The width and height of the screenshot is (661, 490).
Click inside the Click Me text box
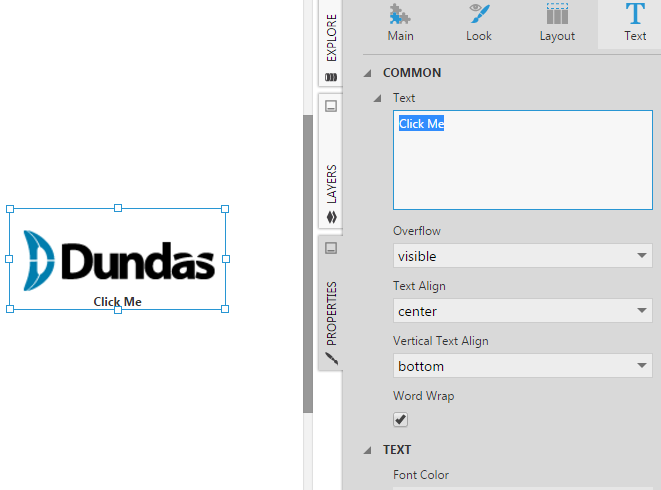click(x=523, y=160)
